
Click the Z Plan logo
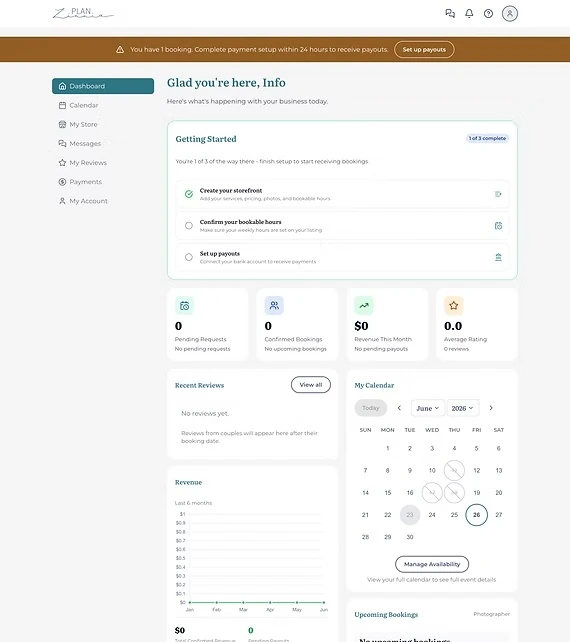click(83, 14)
